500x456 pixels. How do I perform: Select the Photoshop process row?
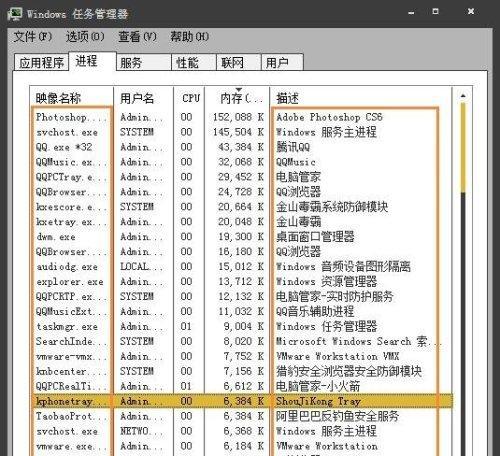[x=241, y=117]
